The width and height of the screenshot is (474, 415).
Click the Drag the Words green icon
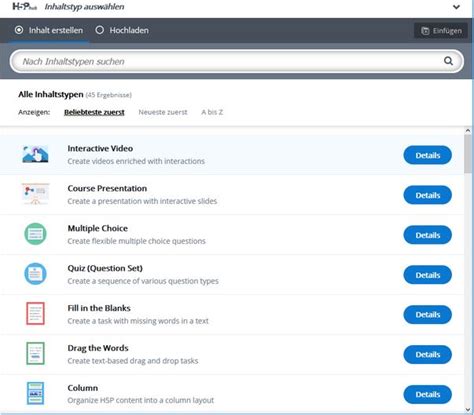[x=35, y=353]
